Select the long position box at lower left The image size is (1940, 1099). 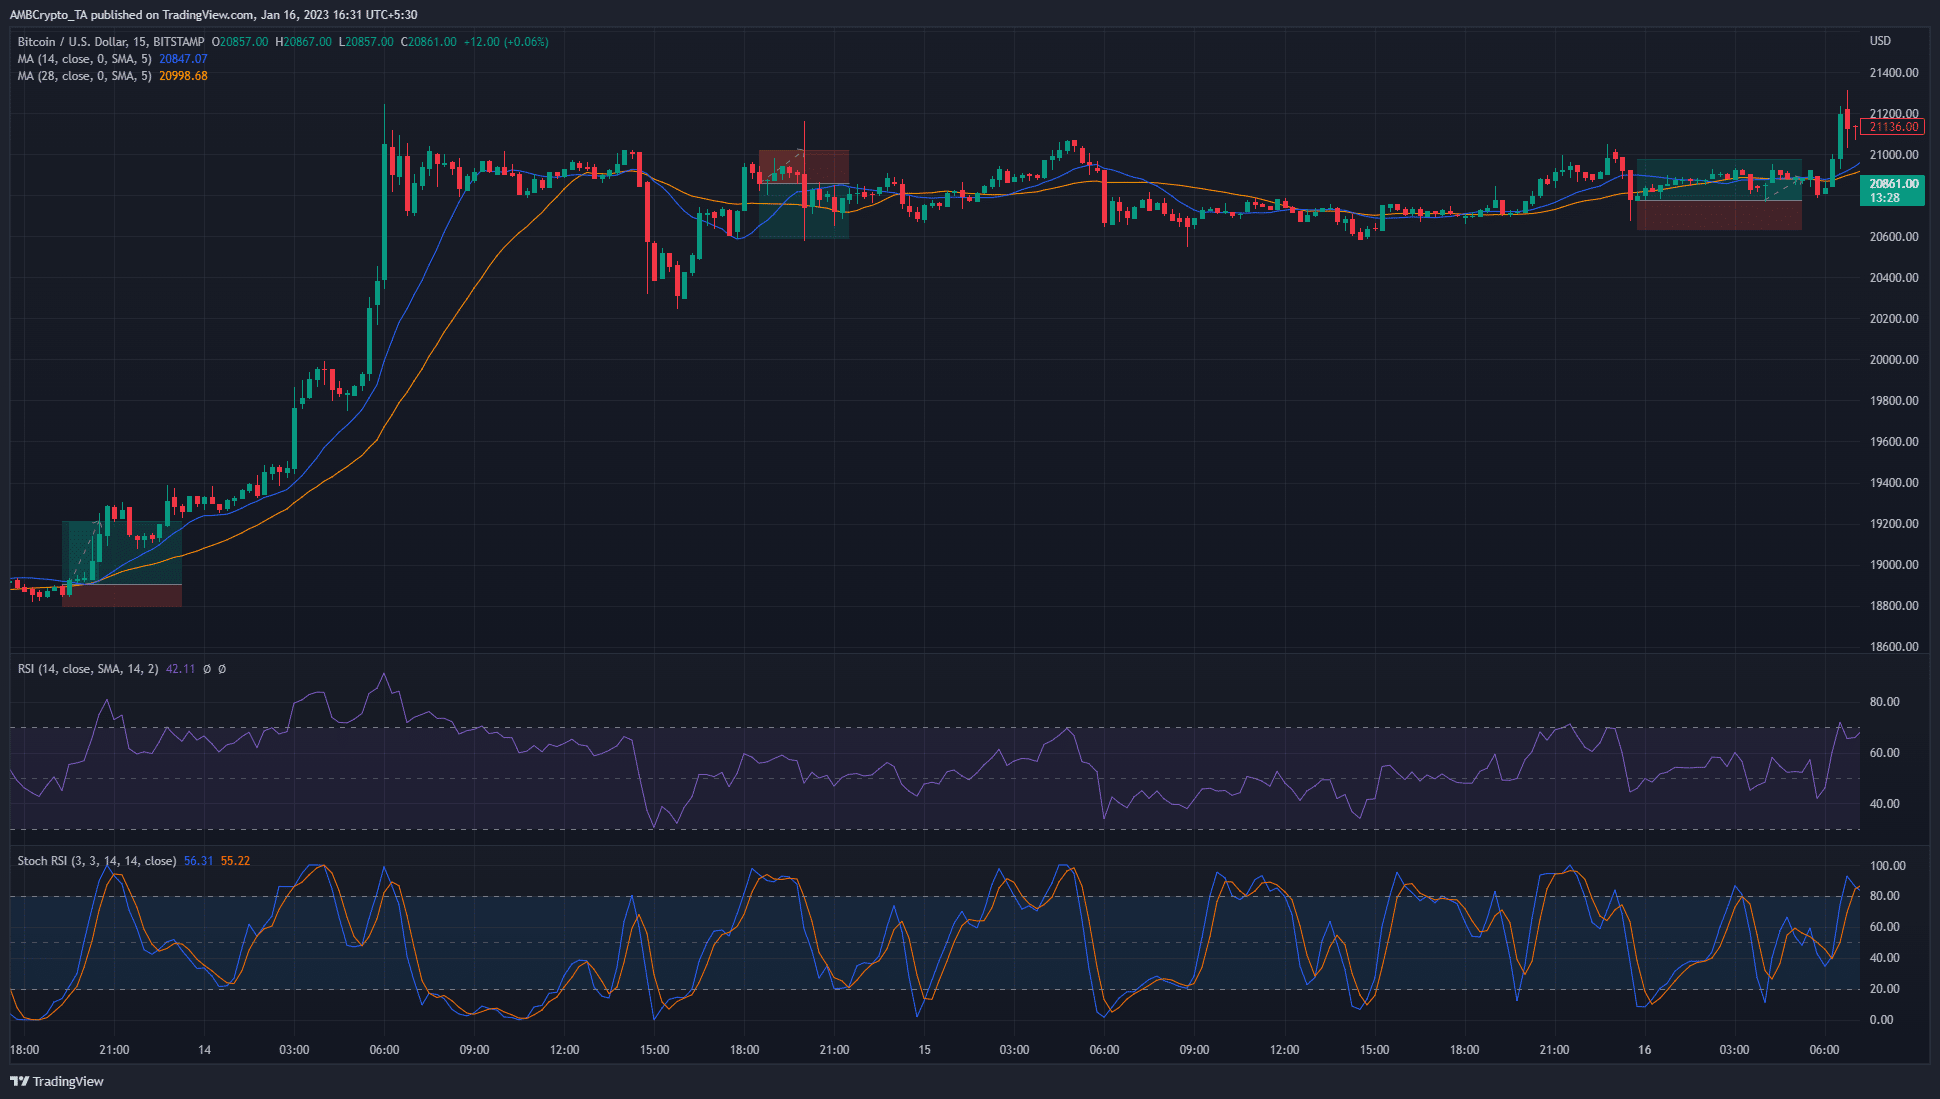122,563
